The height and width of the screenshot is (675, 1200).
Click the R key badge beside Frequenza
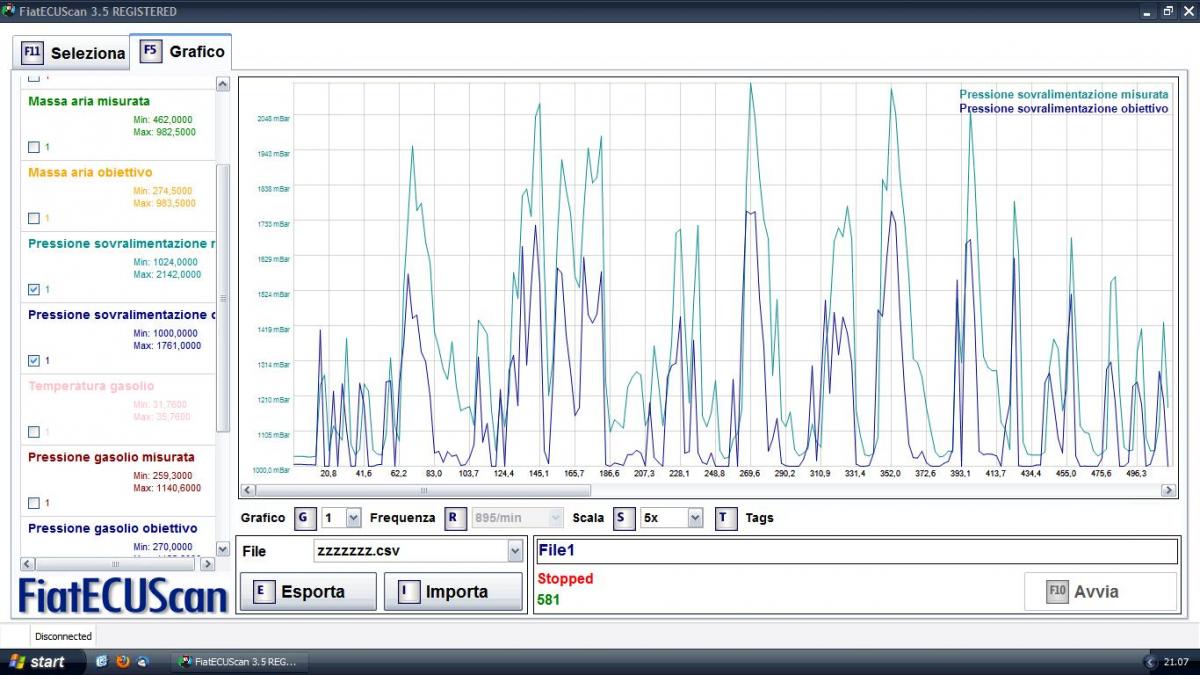(456, 518)
